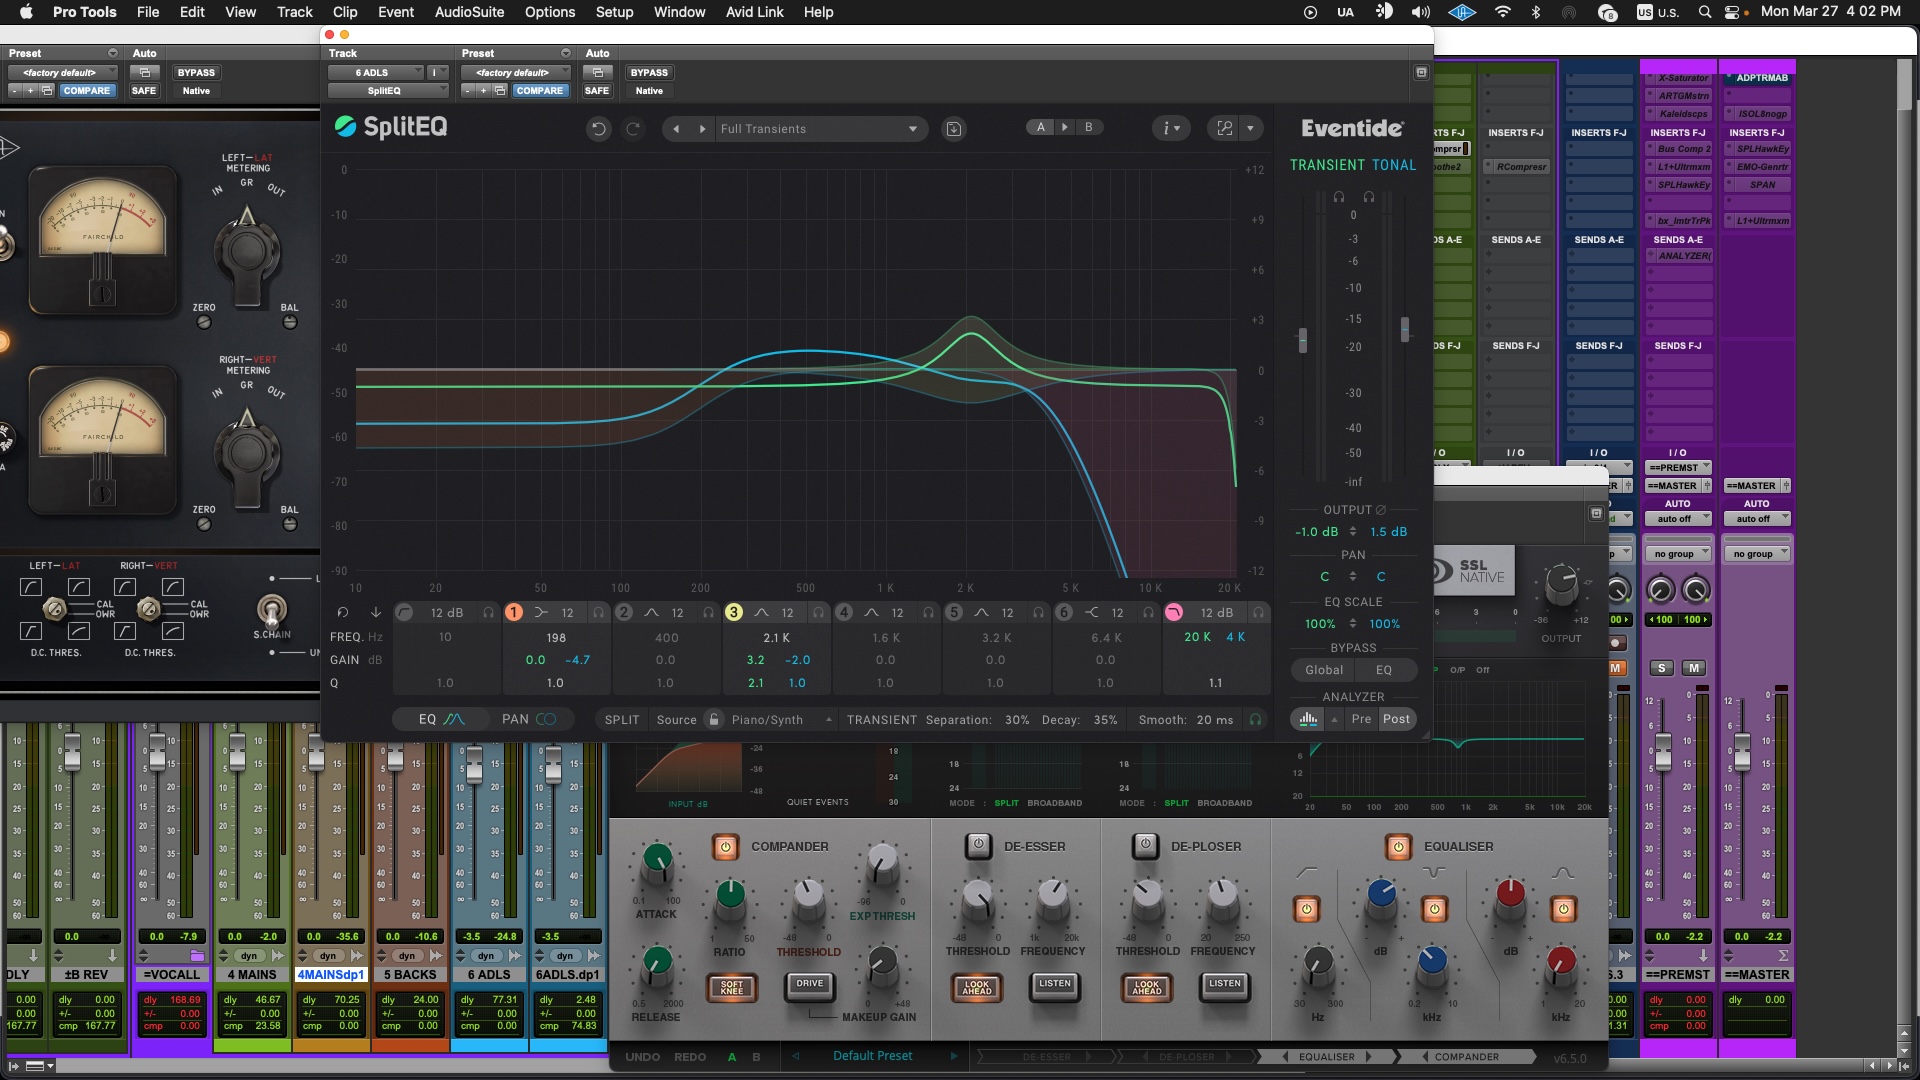
Task: Toggle the pink high-cut filter band
Action: click(1174, 612)
